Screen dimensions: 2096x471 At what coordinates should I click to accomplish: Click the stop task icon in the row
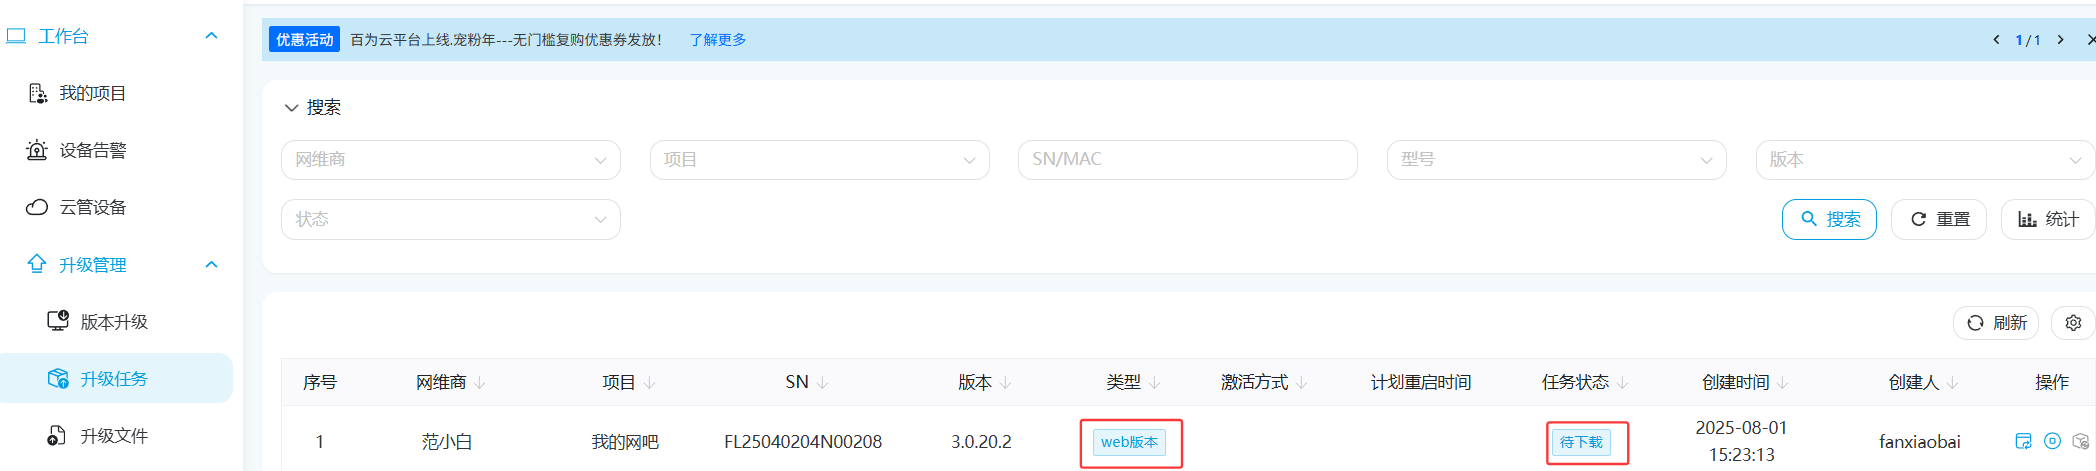(2052, 441)
